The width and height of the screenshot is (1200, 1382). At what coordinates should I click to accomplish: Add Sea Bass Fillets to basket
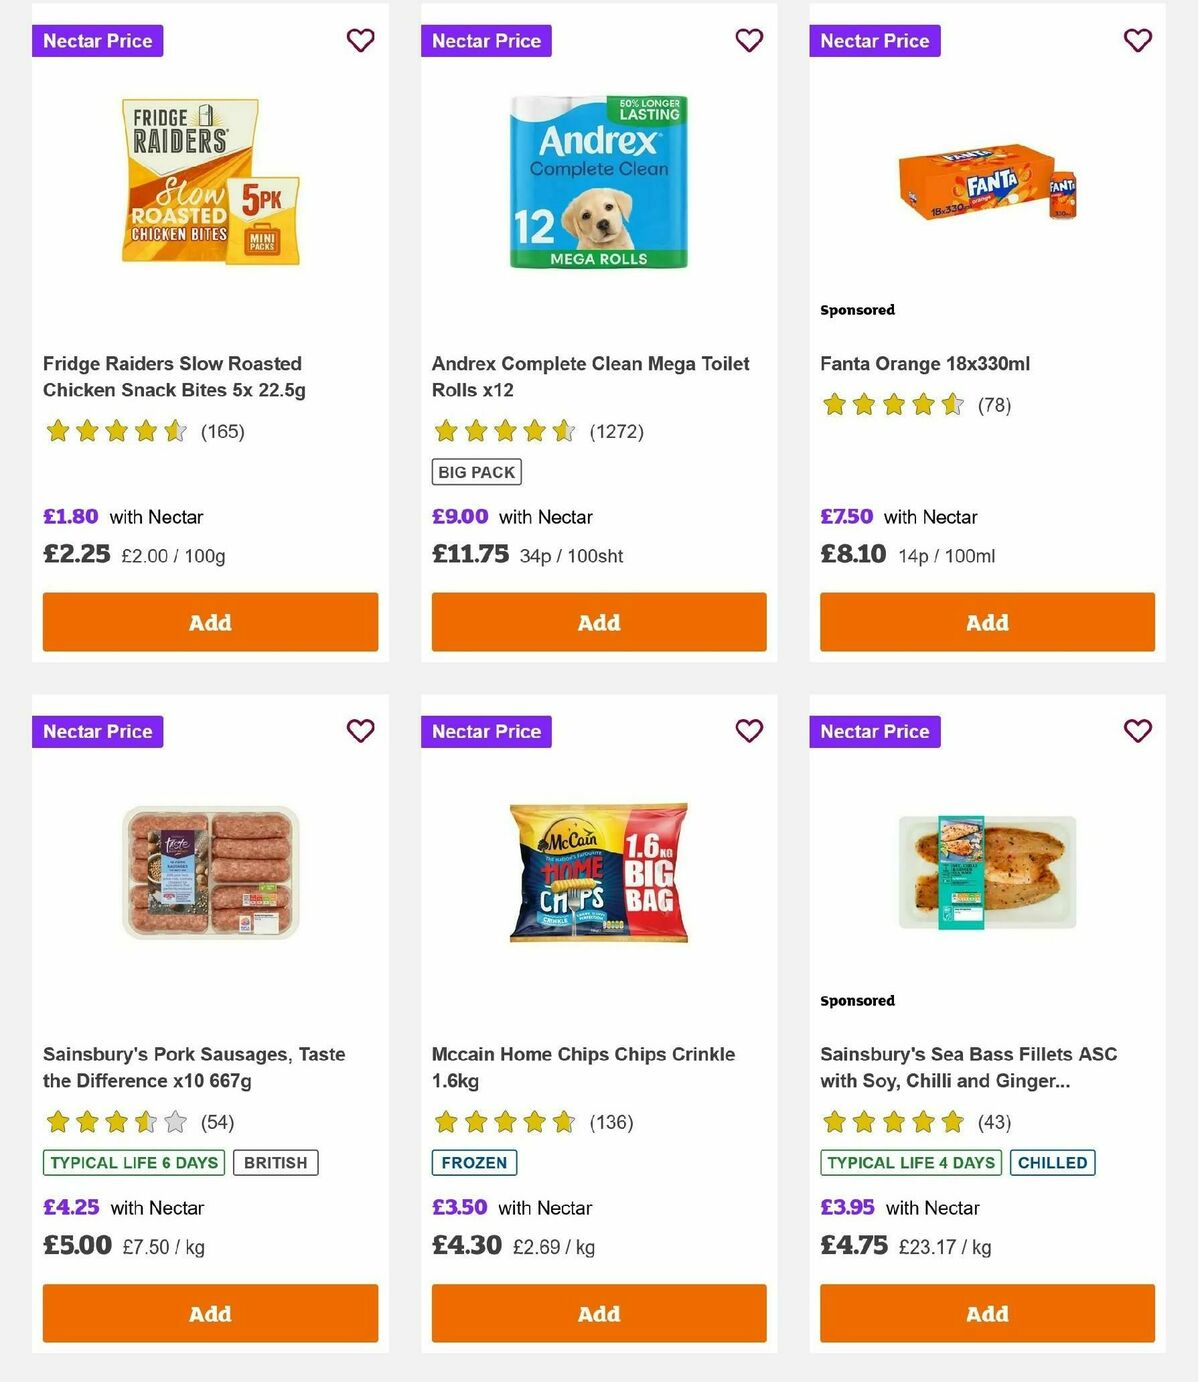pyautogui.click(x=986, y=1313)
